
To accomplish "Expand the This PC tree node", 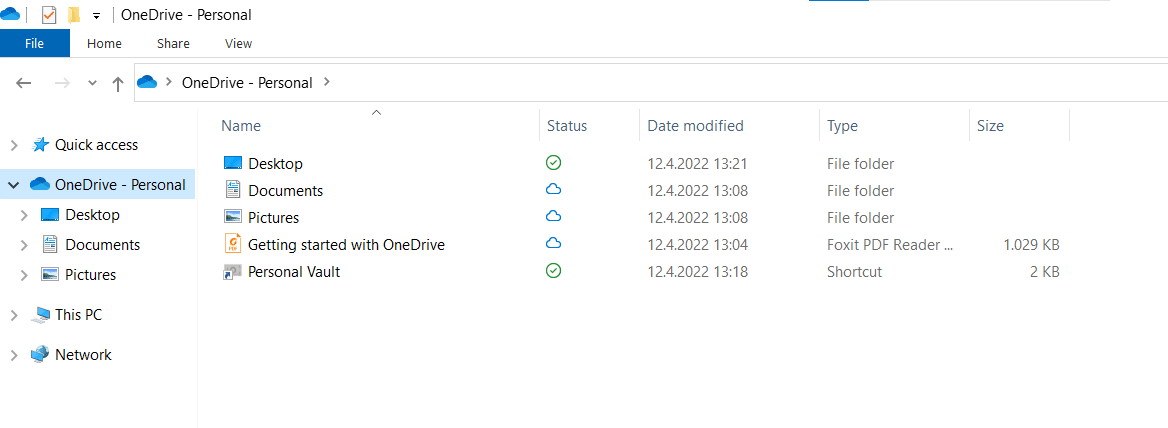I will (x=14, y=316).
